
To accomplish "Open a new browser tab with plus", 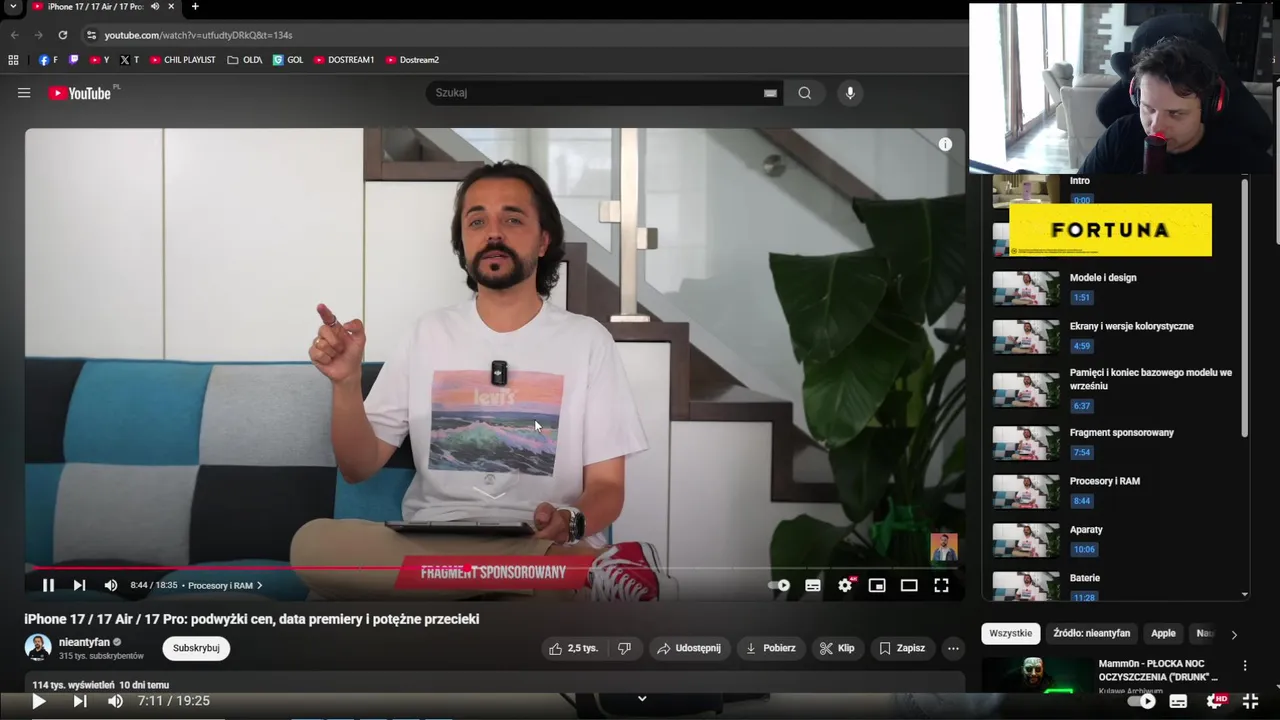I will 195,7.
